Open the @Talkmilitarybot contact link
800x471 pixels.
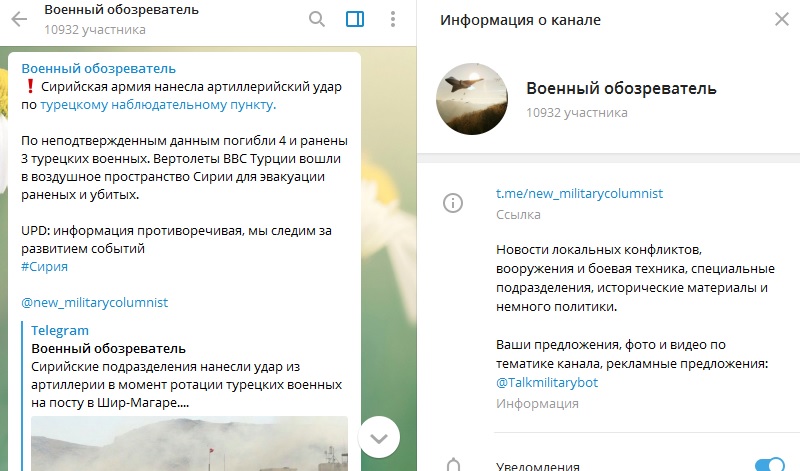(547, 383)
